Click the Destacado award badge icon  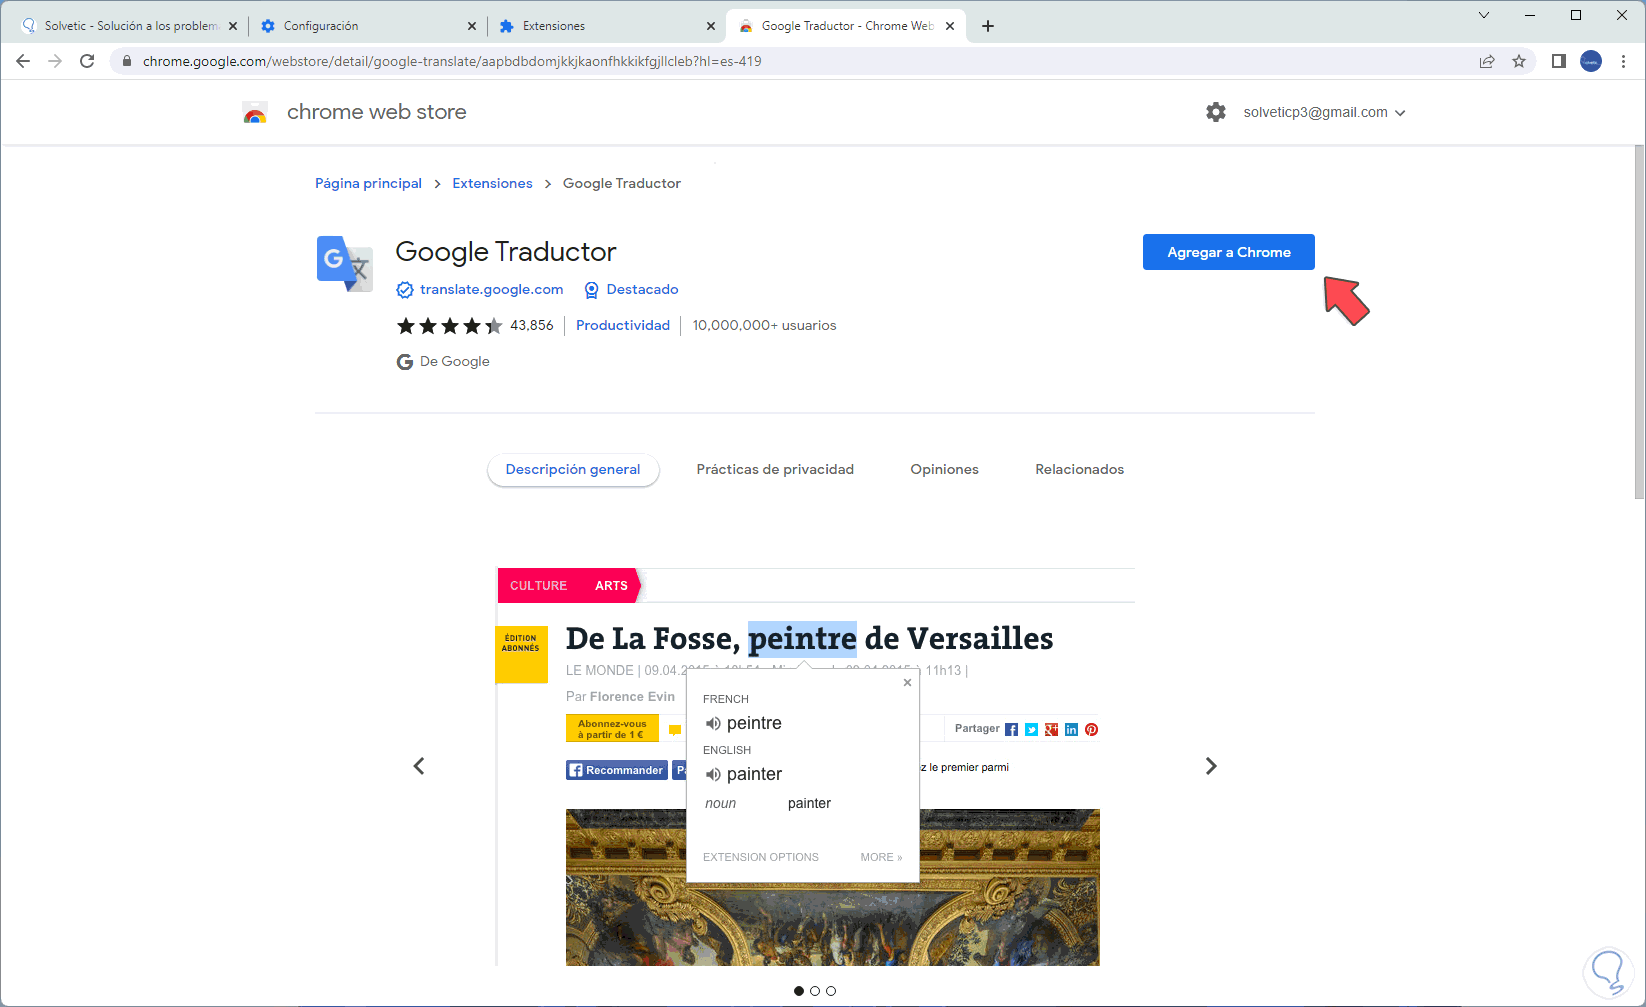[592, 290]
